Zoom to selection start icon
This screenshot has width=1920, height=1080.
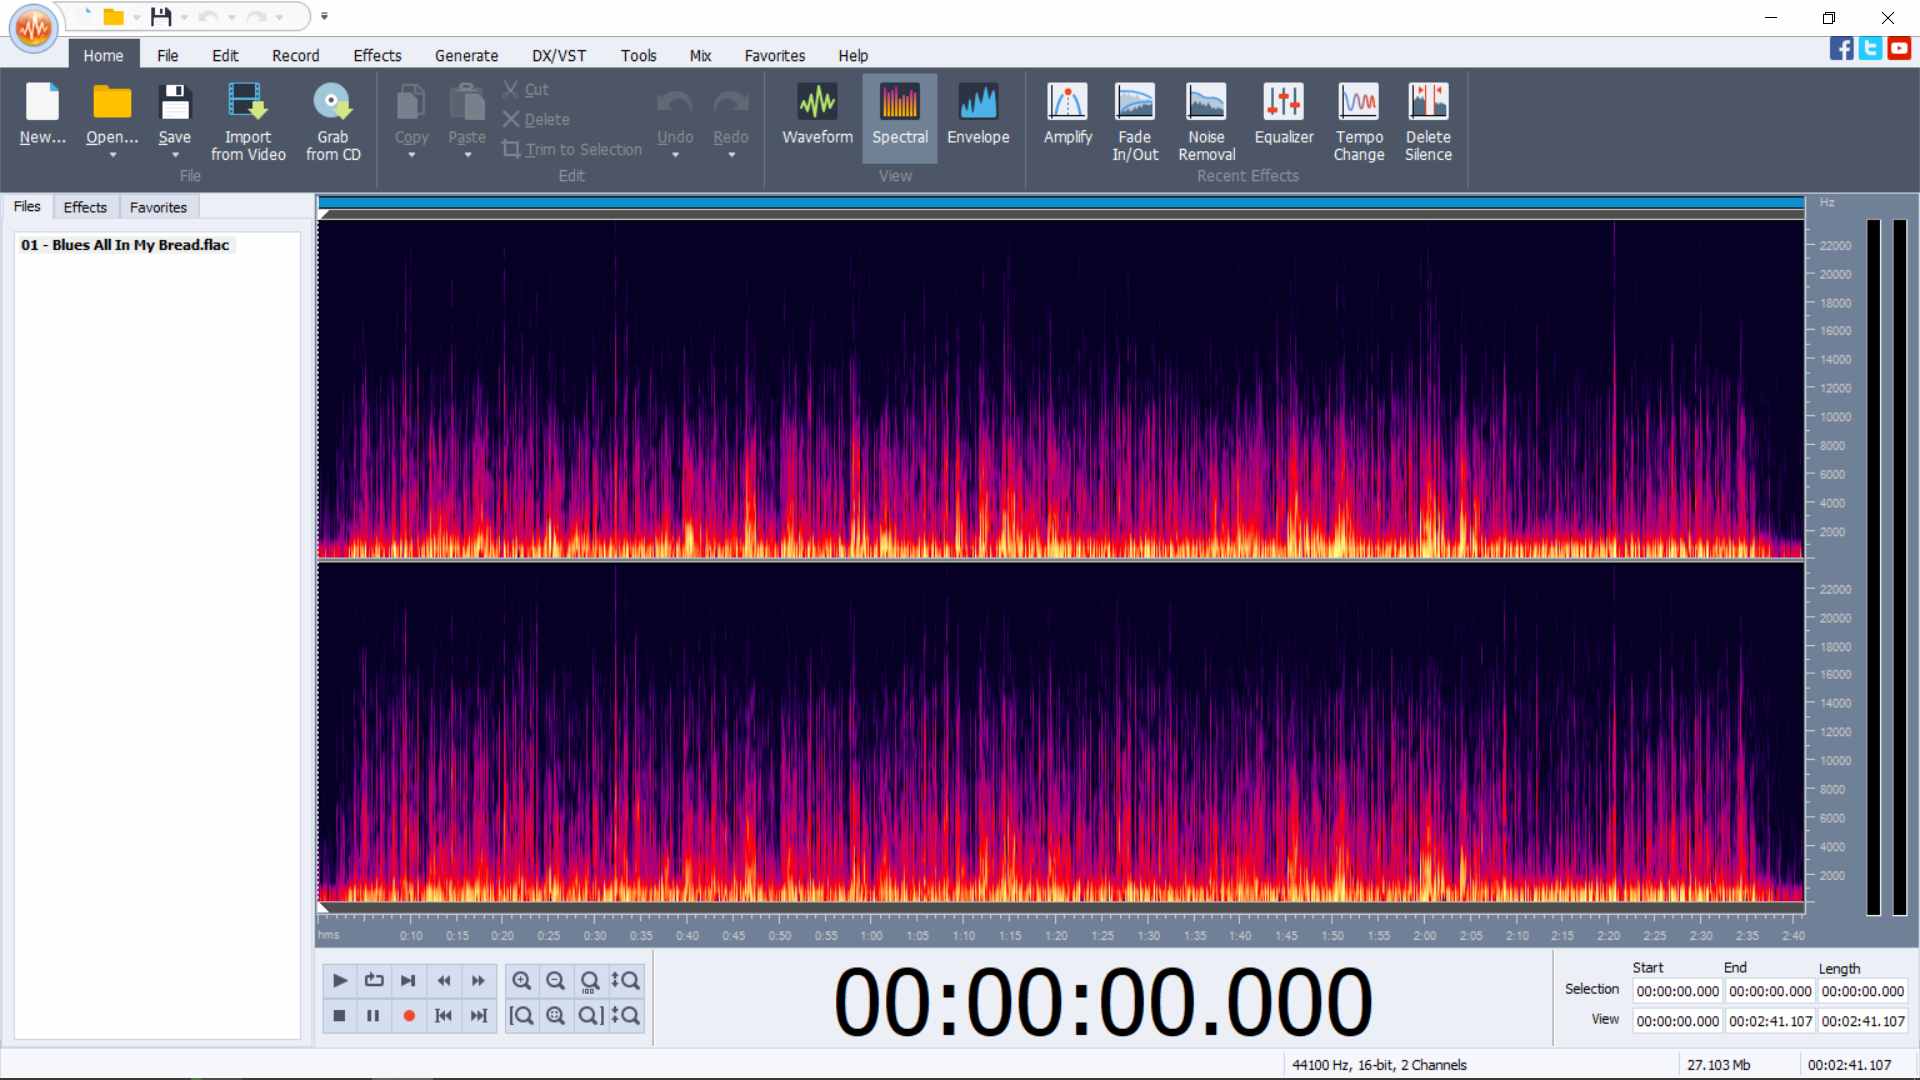[522, 1015]
